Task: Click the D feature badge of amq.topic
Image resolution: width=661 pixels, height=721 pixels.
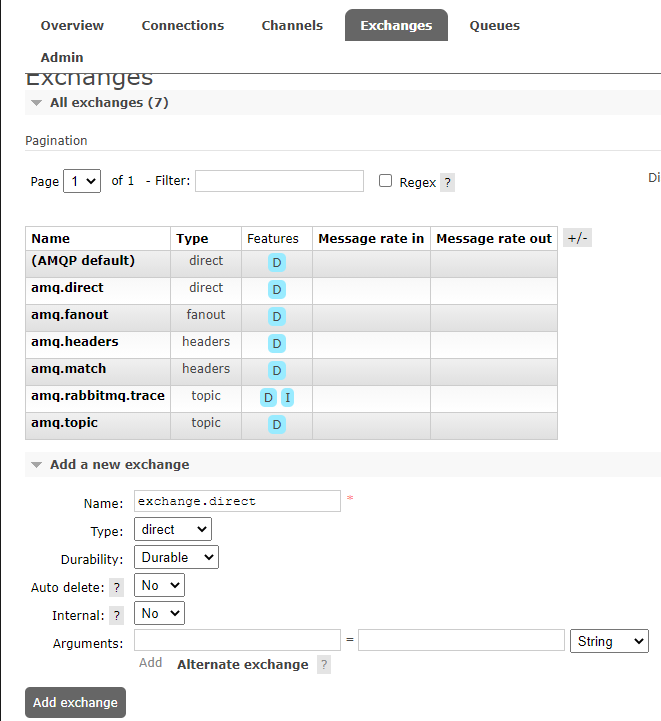Action: coord(277,424)
